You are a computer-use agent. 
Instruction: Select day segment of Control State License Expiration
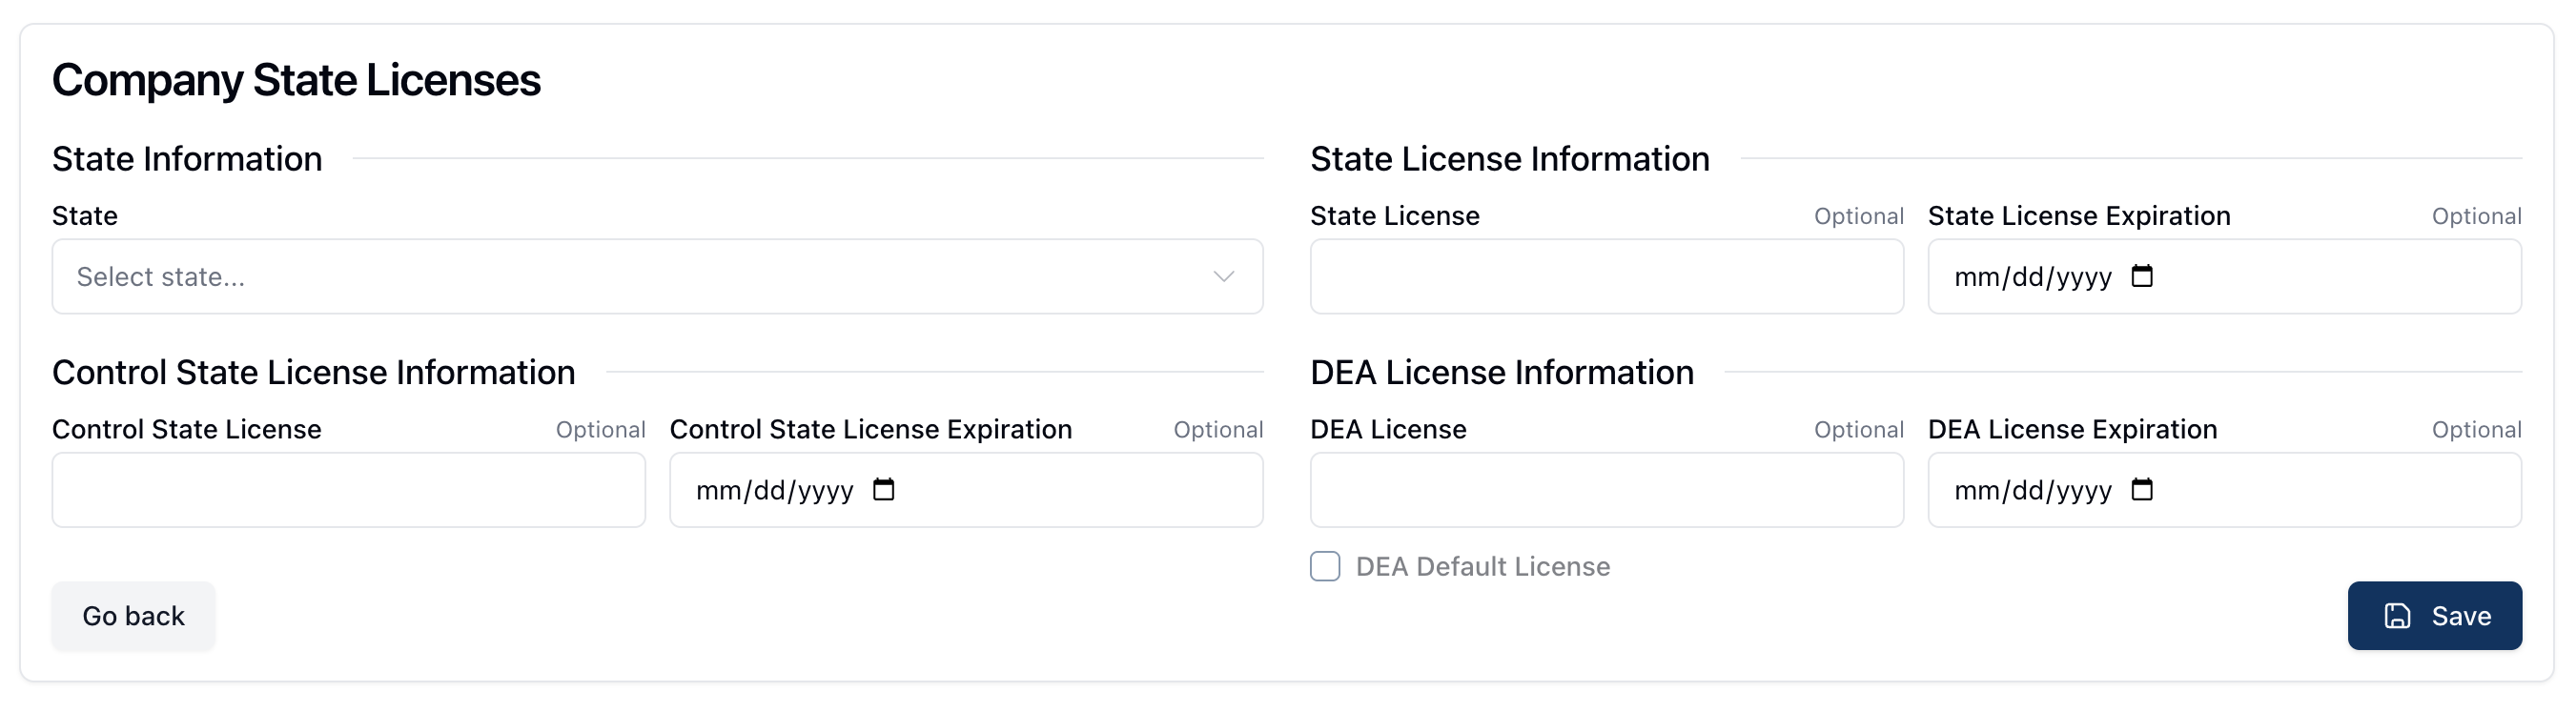pos(769,491)
